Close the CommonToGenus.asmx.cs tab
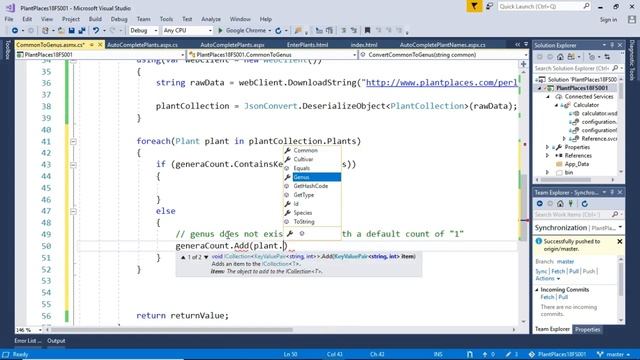Viewport: 640px width, 360px height. (x=100, y=44)
